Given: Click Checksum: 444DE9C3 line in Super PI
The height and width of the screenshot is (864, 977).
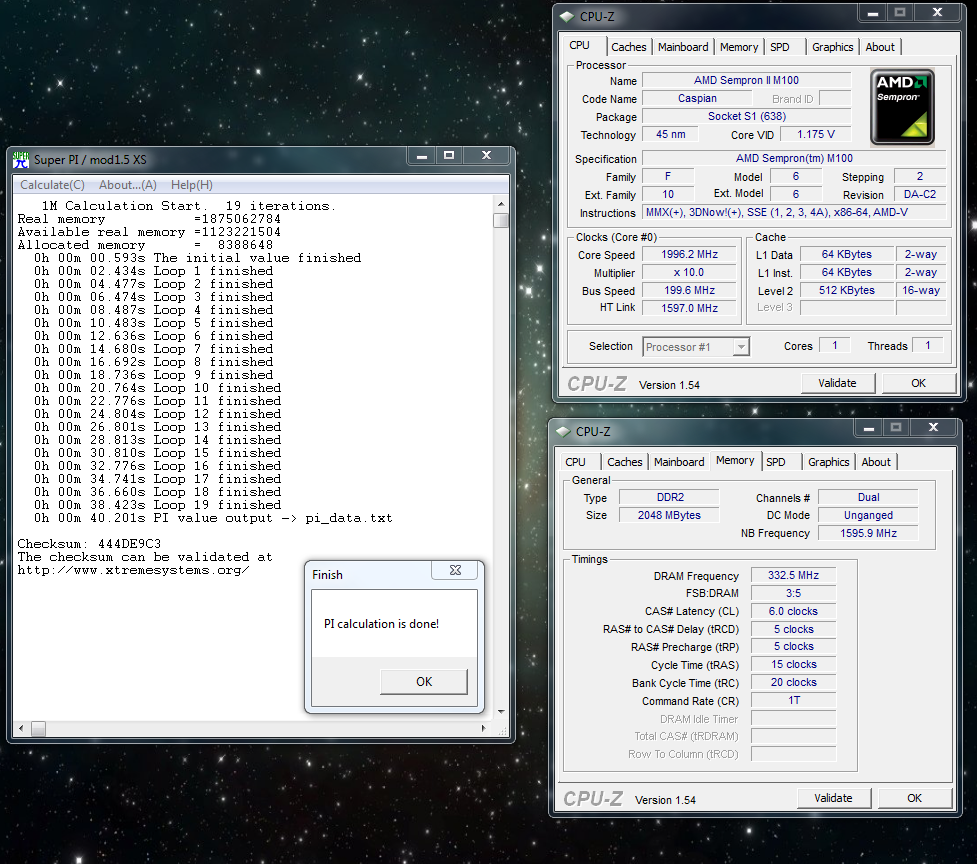Looking at the screenshot, I should point(89,544).
